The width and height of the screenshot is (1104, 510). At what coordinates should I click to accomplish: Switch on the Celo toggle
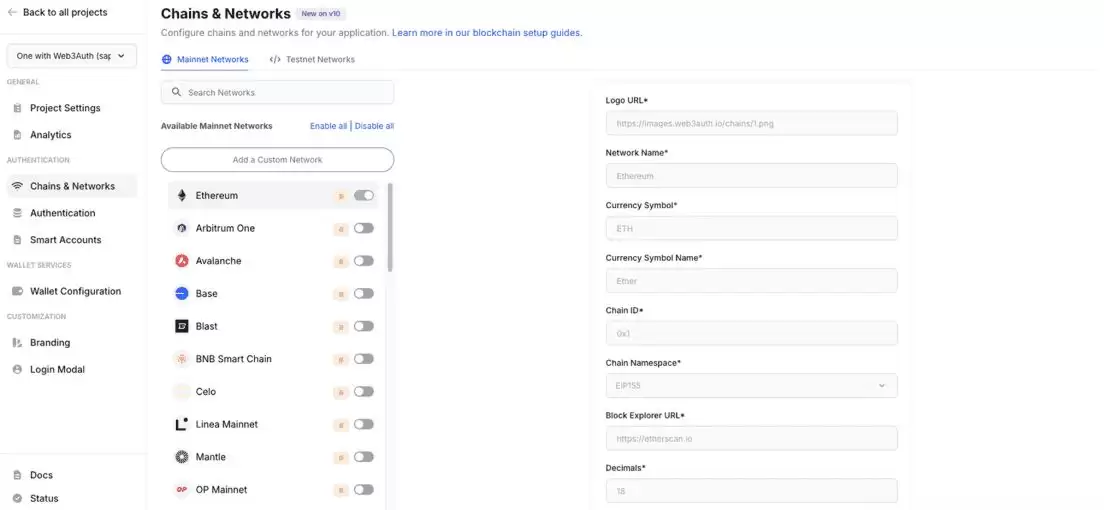(364, 392)
